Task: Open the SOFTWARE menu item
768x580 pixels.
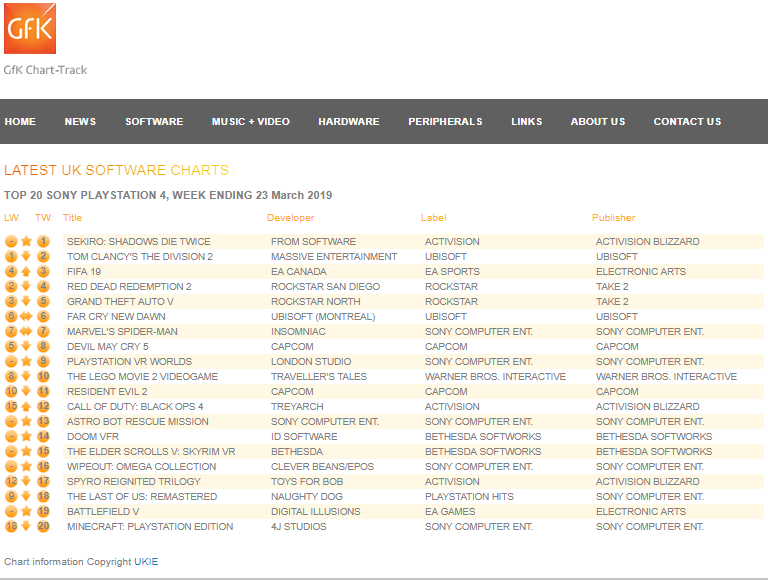Action: click(154, 121)
